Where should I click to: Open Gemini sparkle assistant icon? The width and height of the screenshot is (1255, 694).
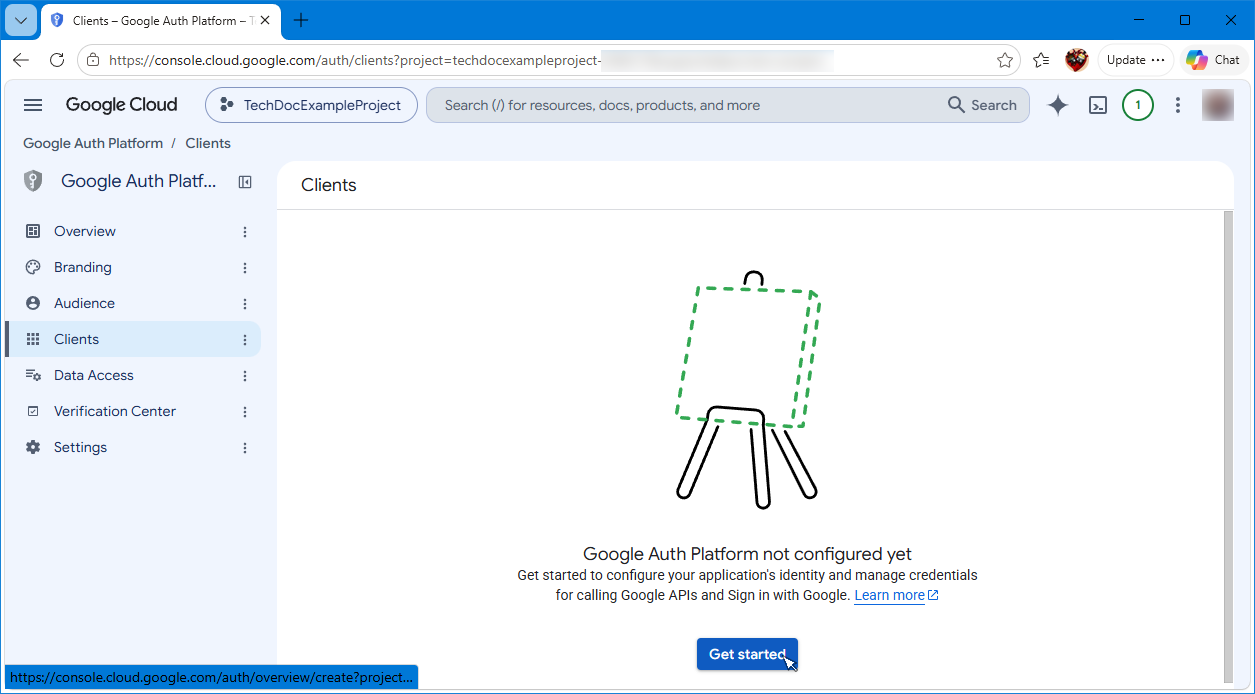click(1058, 105)
